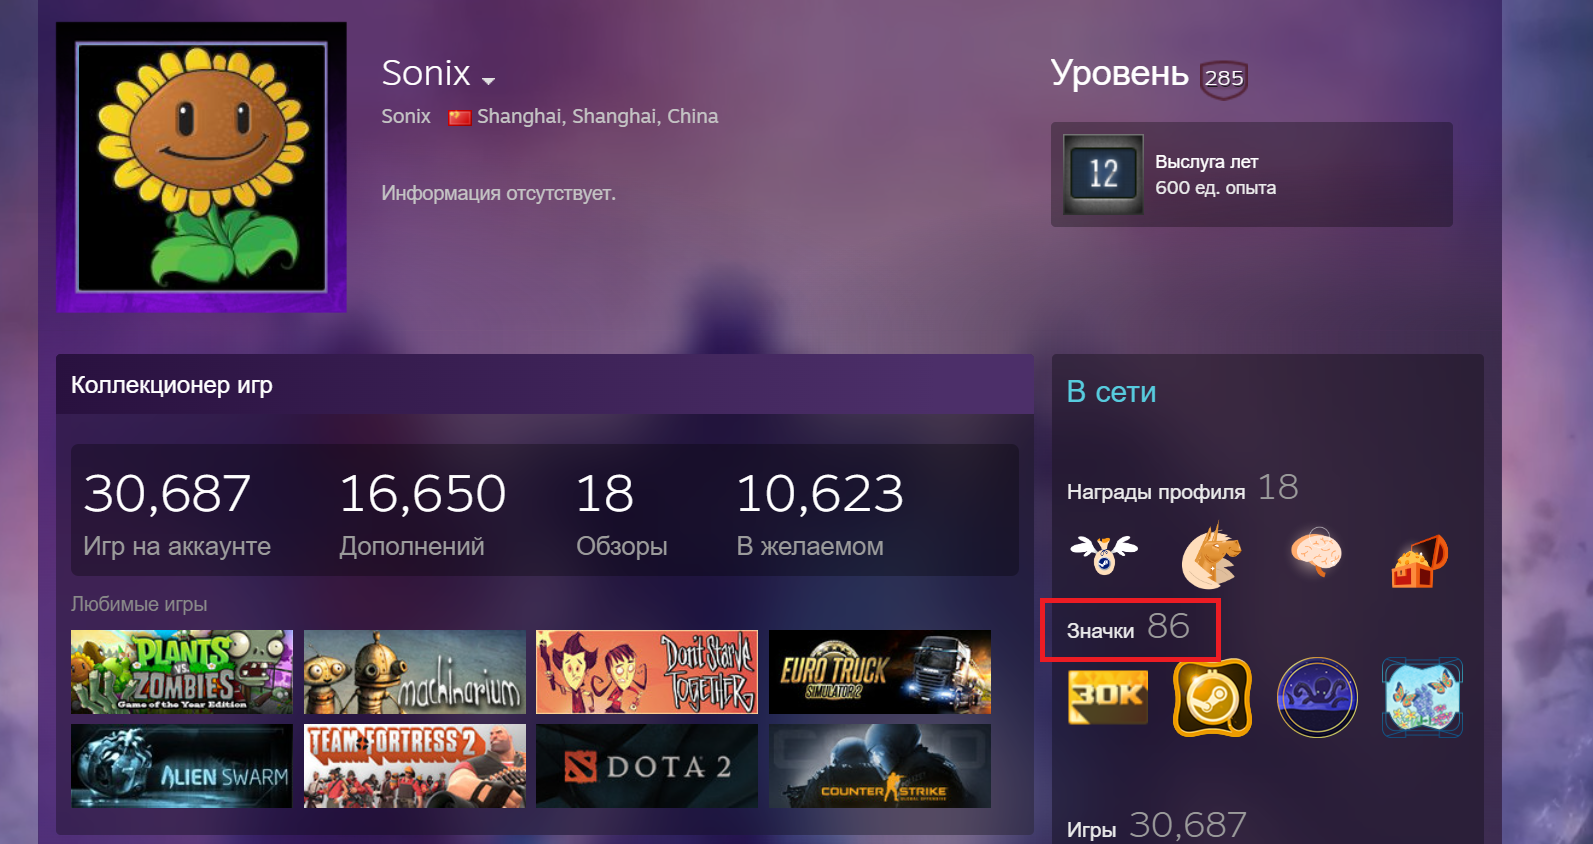The height and width of the screenshot is (844, 1593).
Task: Expand the dropdown arrow next to Sonix
Action: 488,80
